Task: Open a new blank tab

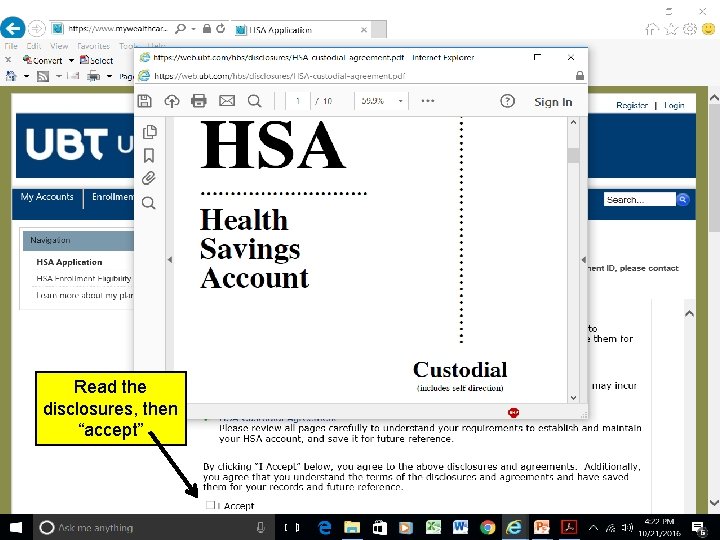Action: [379, 30]
